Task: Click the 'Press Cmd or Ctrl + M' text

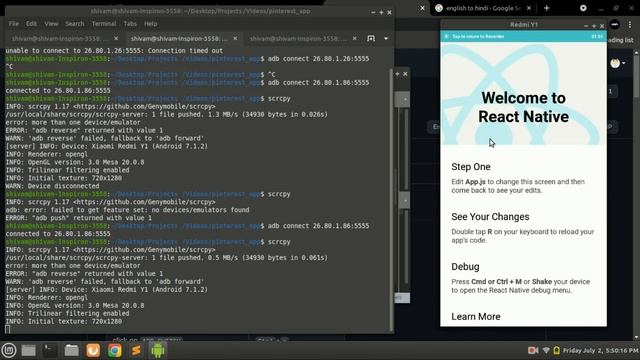Action: (520, 286)
